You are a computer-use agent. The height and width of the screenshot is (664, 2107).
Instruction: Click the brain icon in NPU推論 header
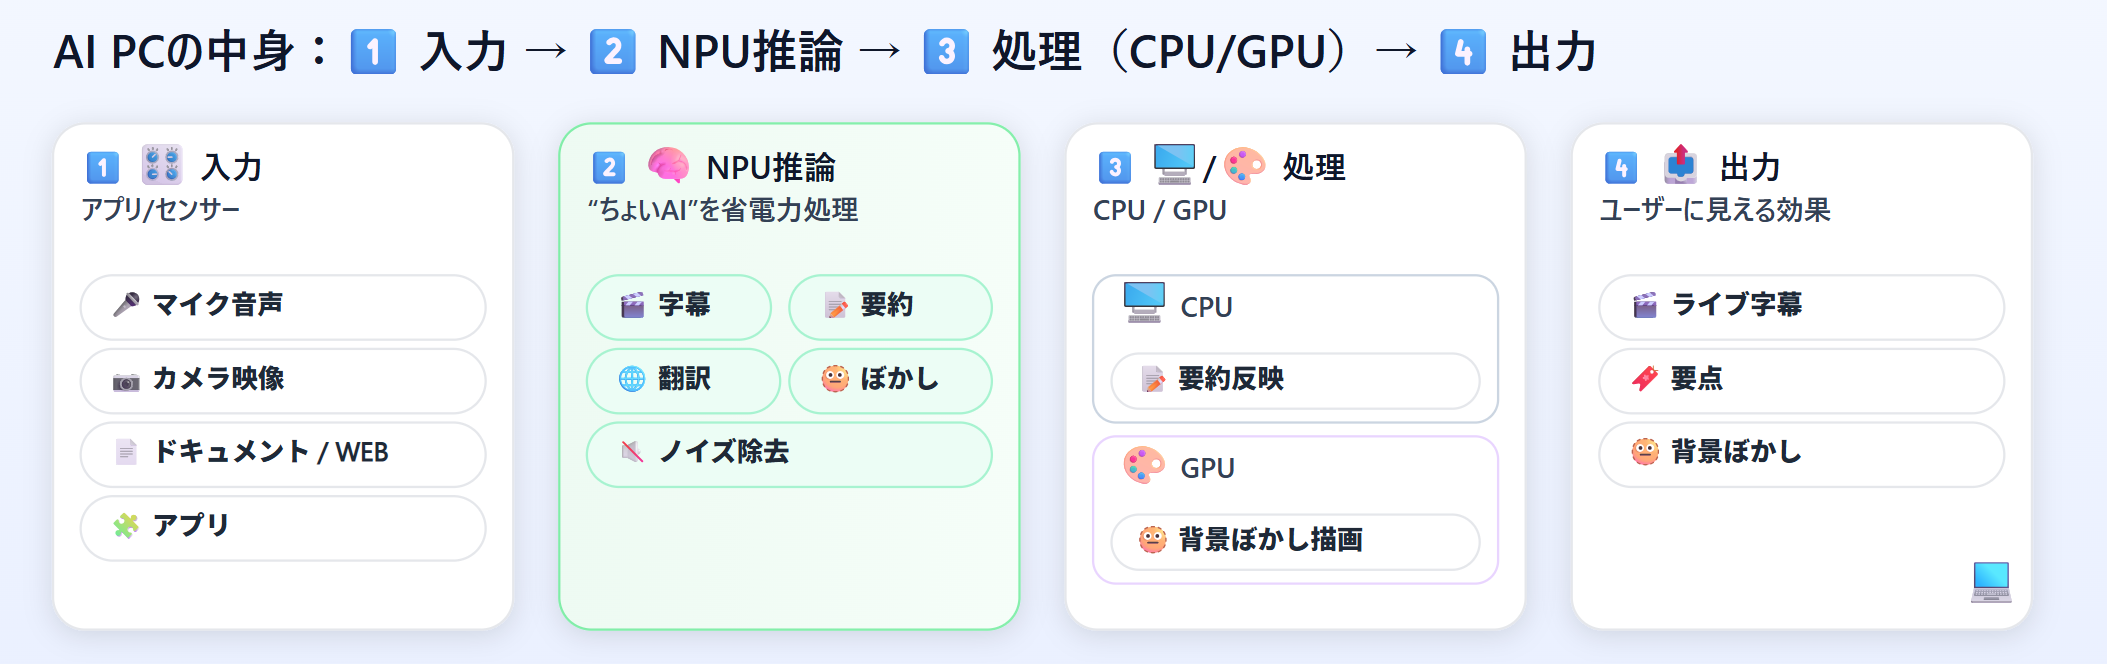pos(668,165)
